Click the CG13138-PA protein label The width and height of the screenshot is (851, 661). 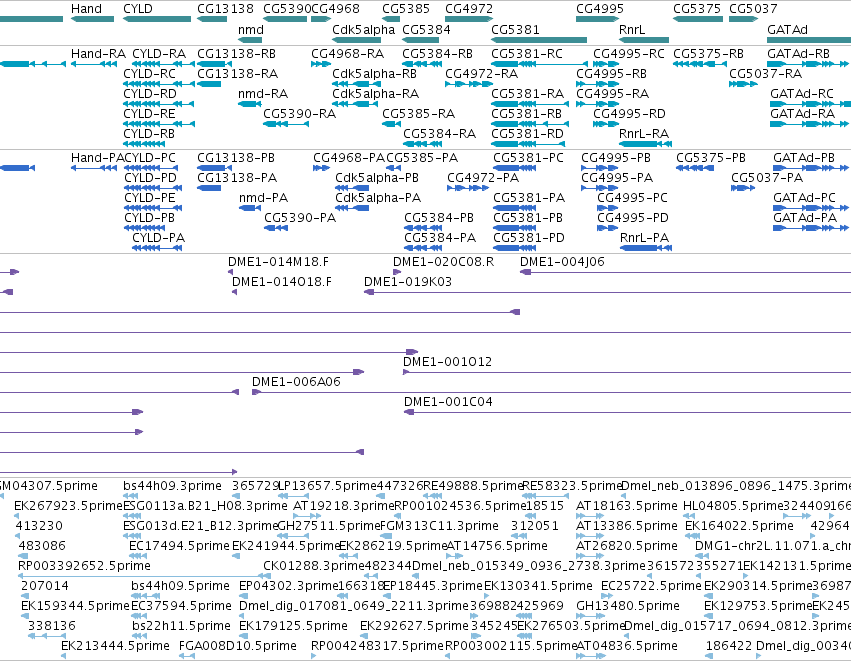pos(237,178)
